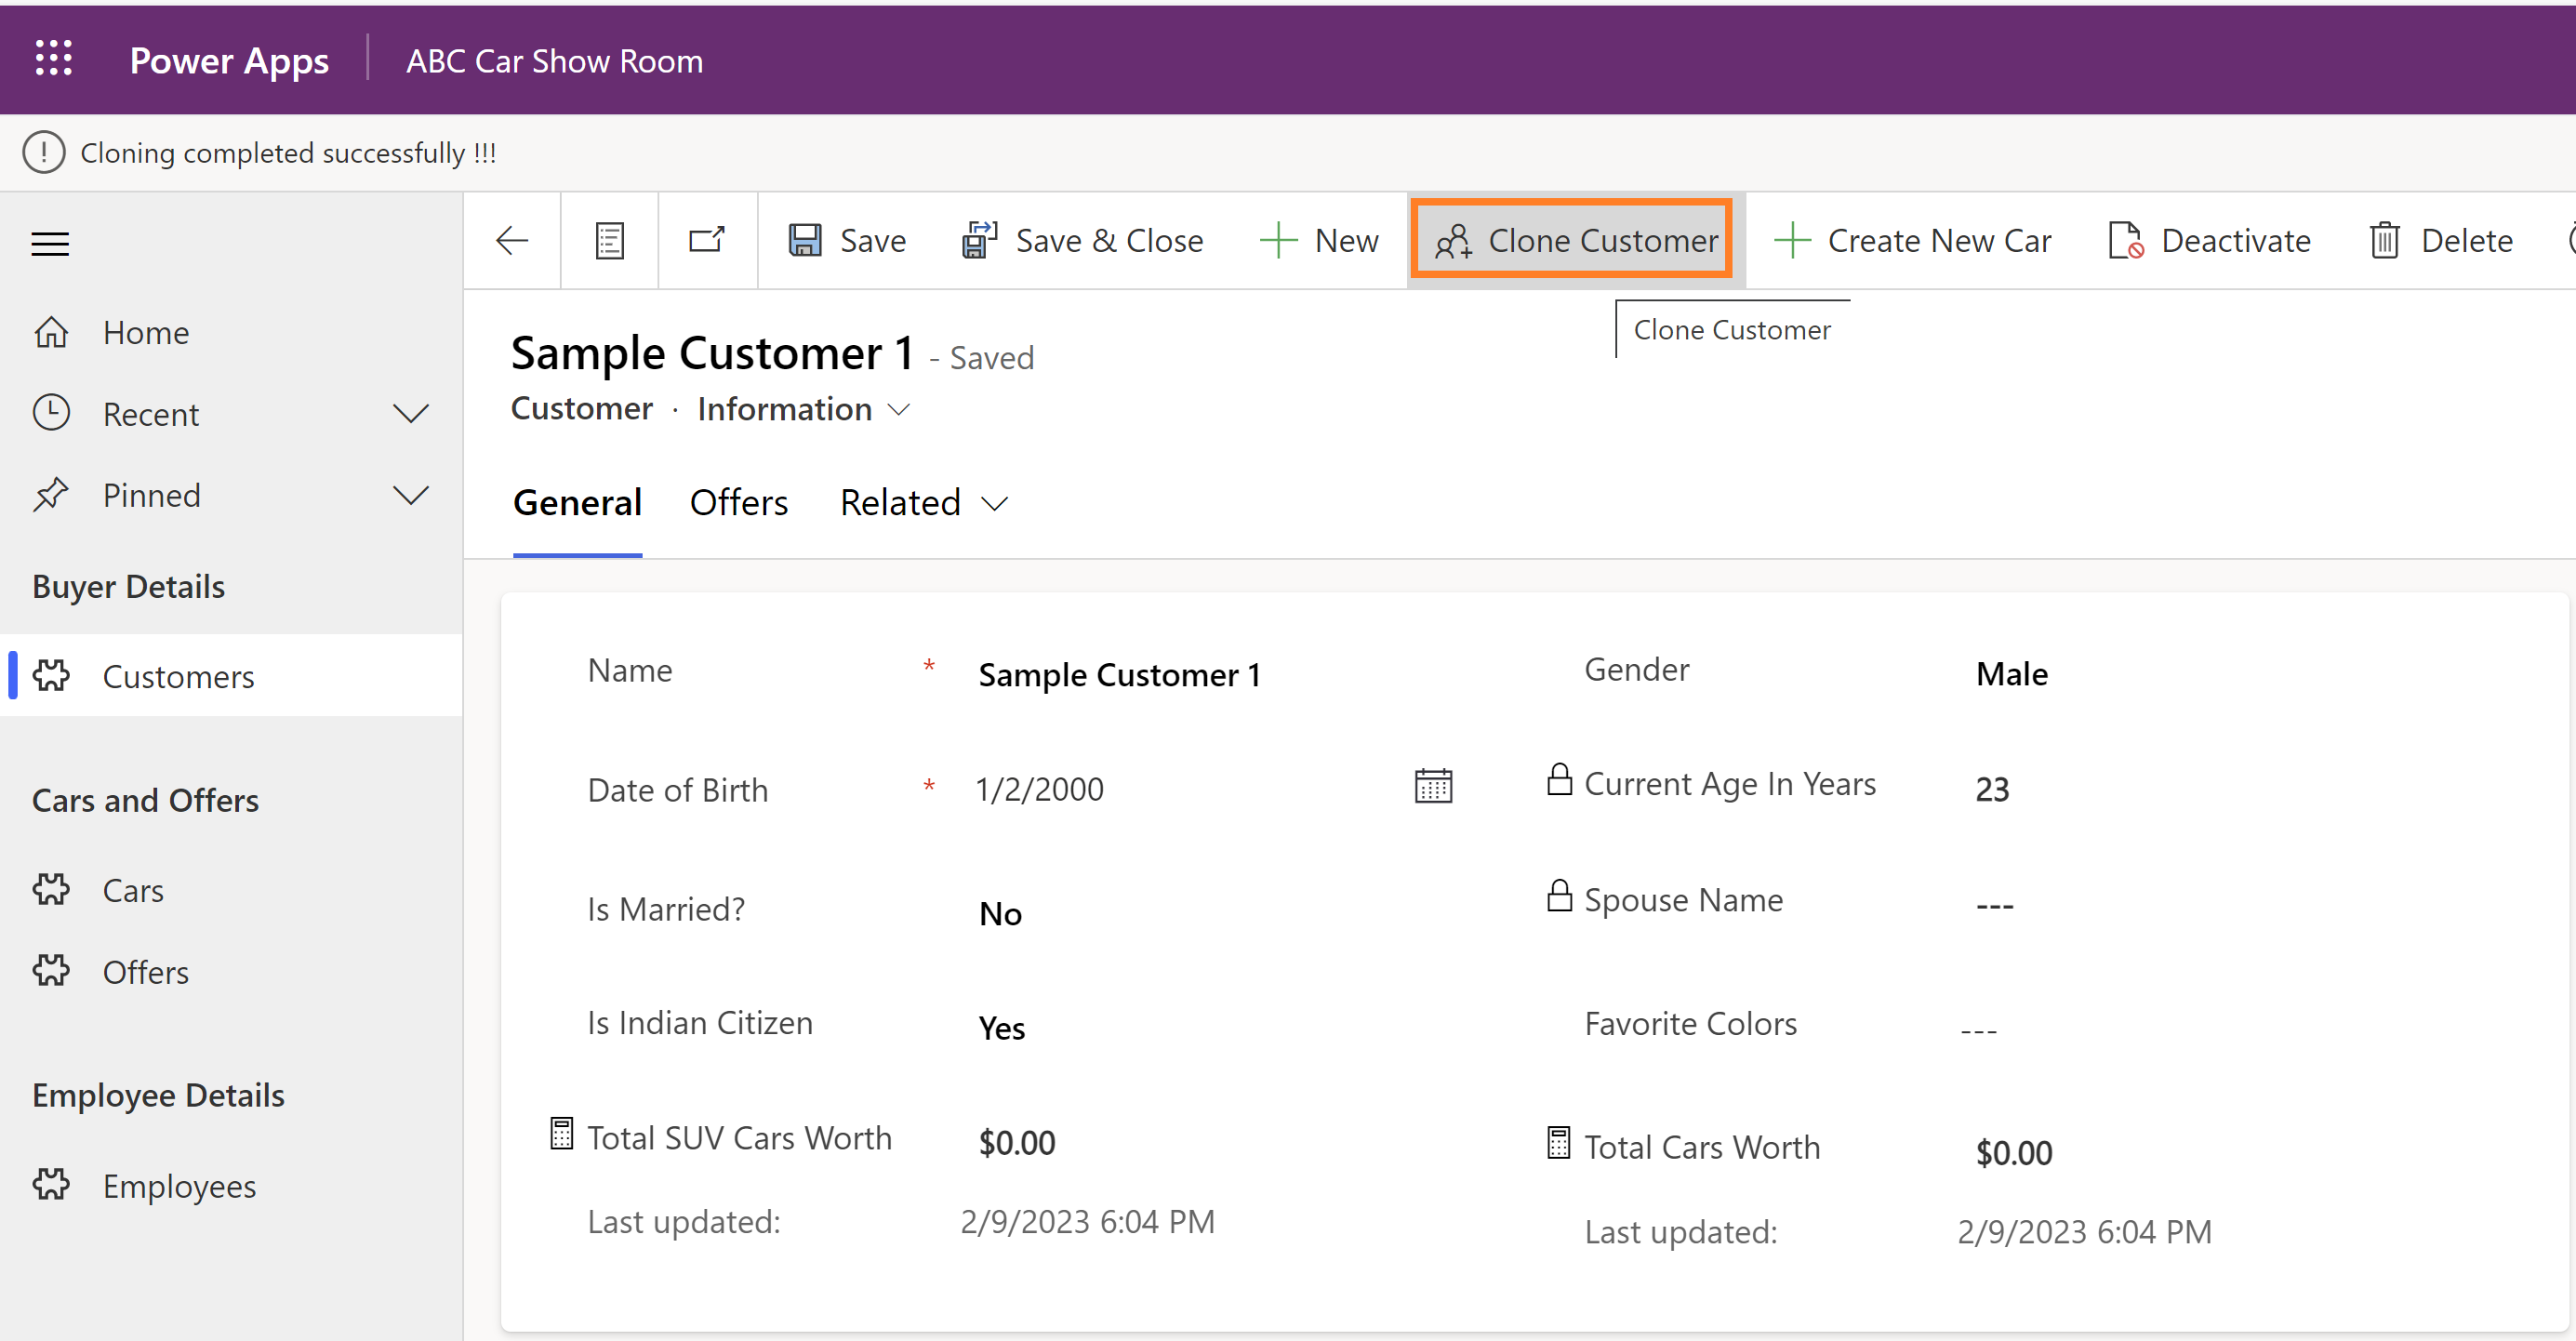
Task: Toggle the Is Indian Citizen value Yes
Action: point(1002,1028)
